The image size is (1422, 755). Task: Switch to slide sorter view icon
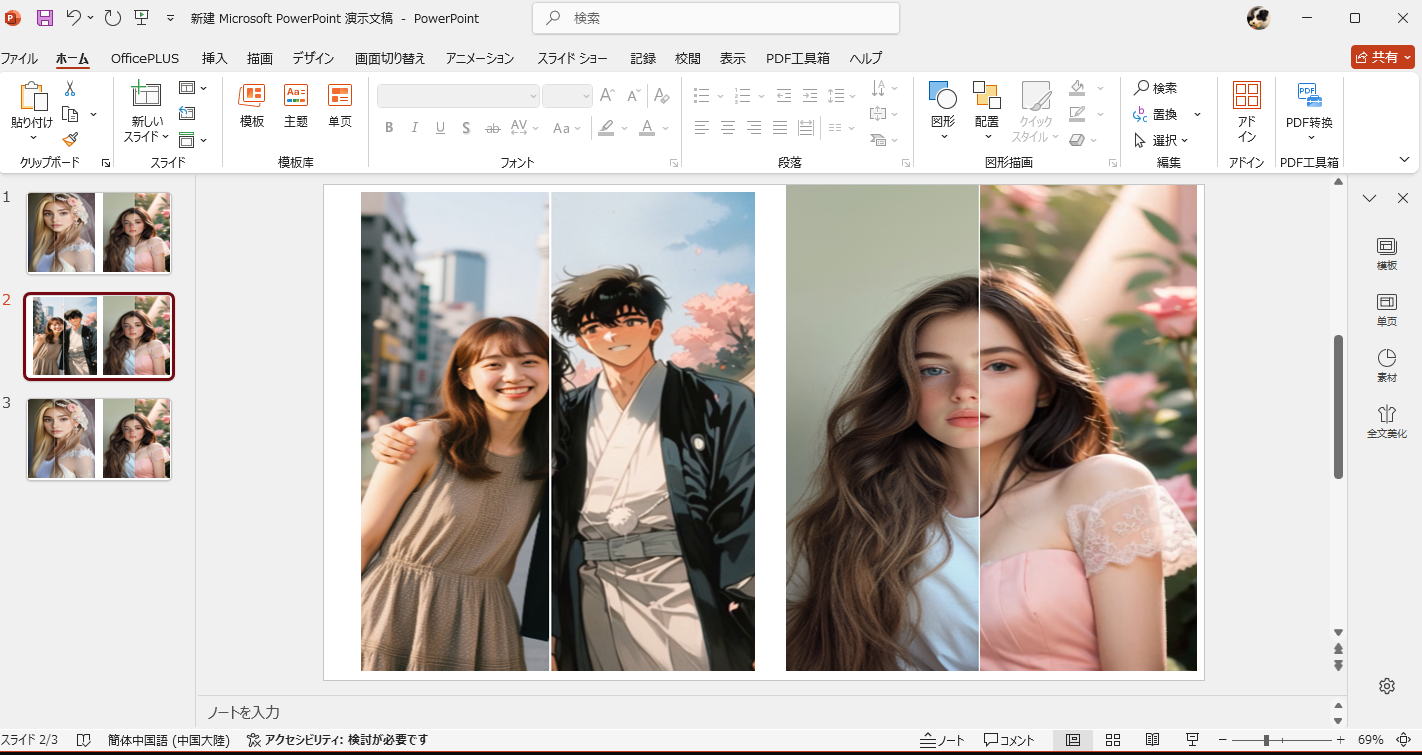pyautogui.click(x=1113, y=740)
